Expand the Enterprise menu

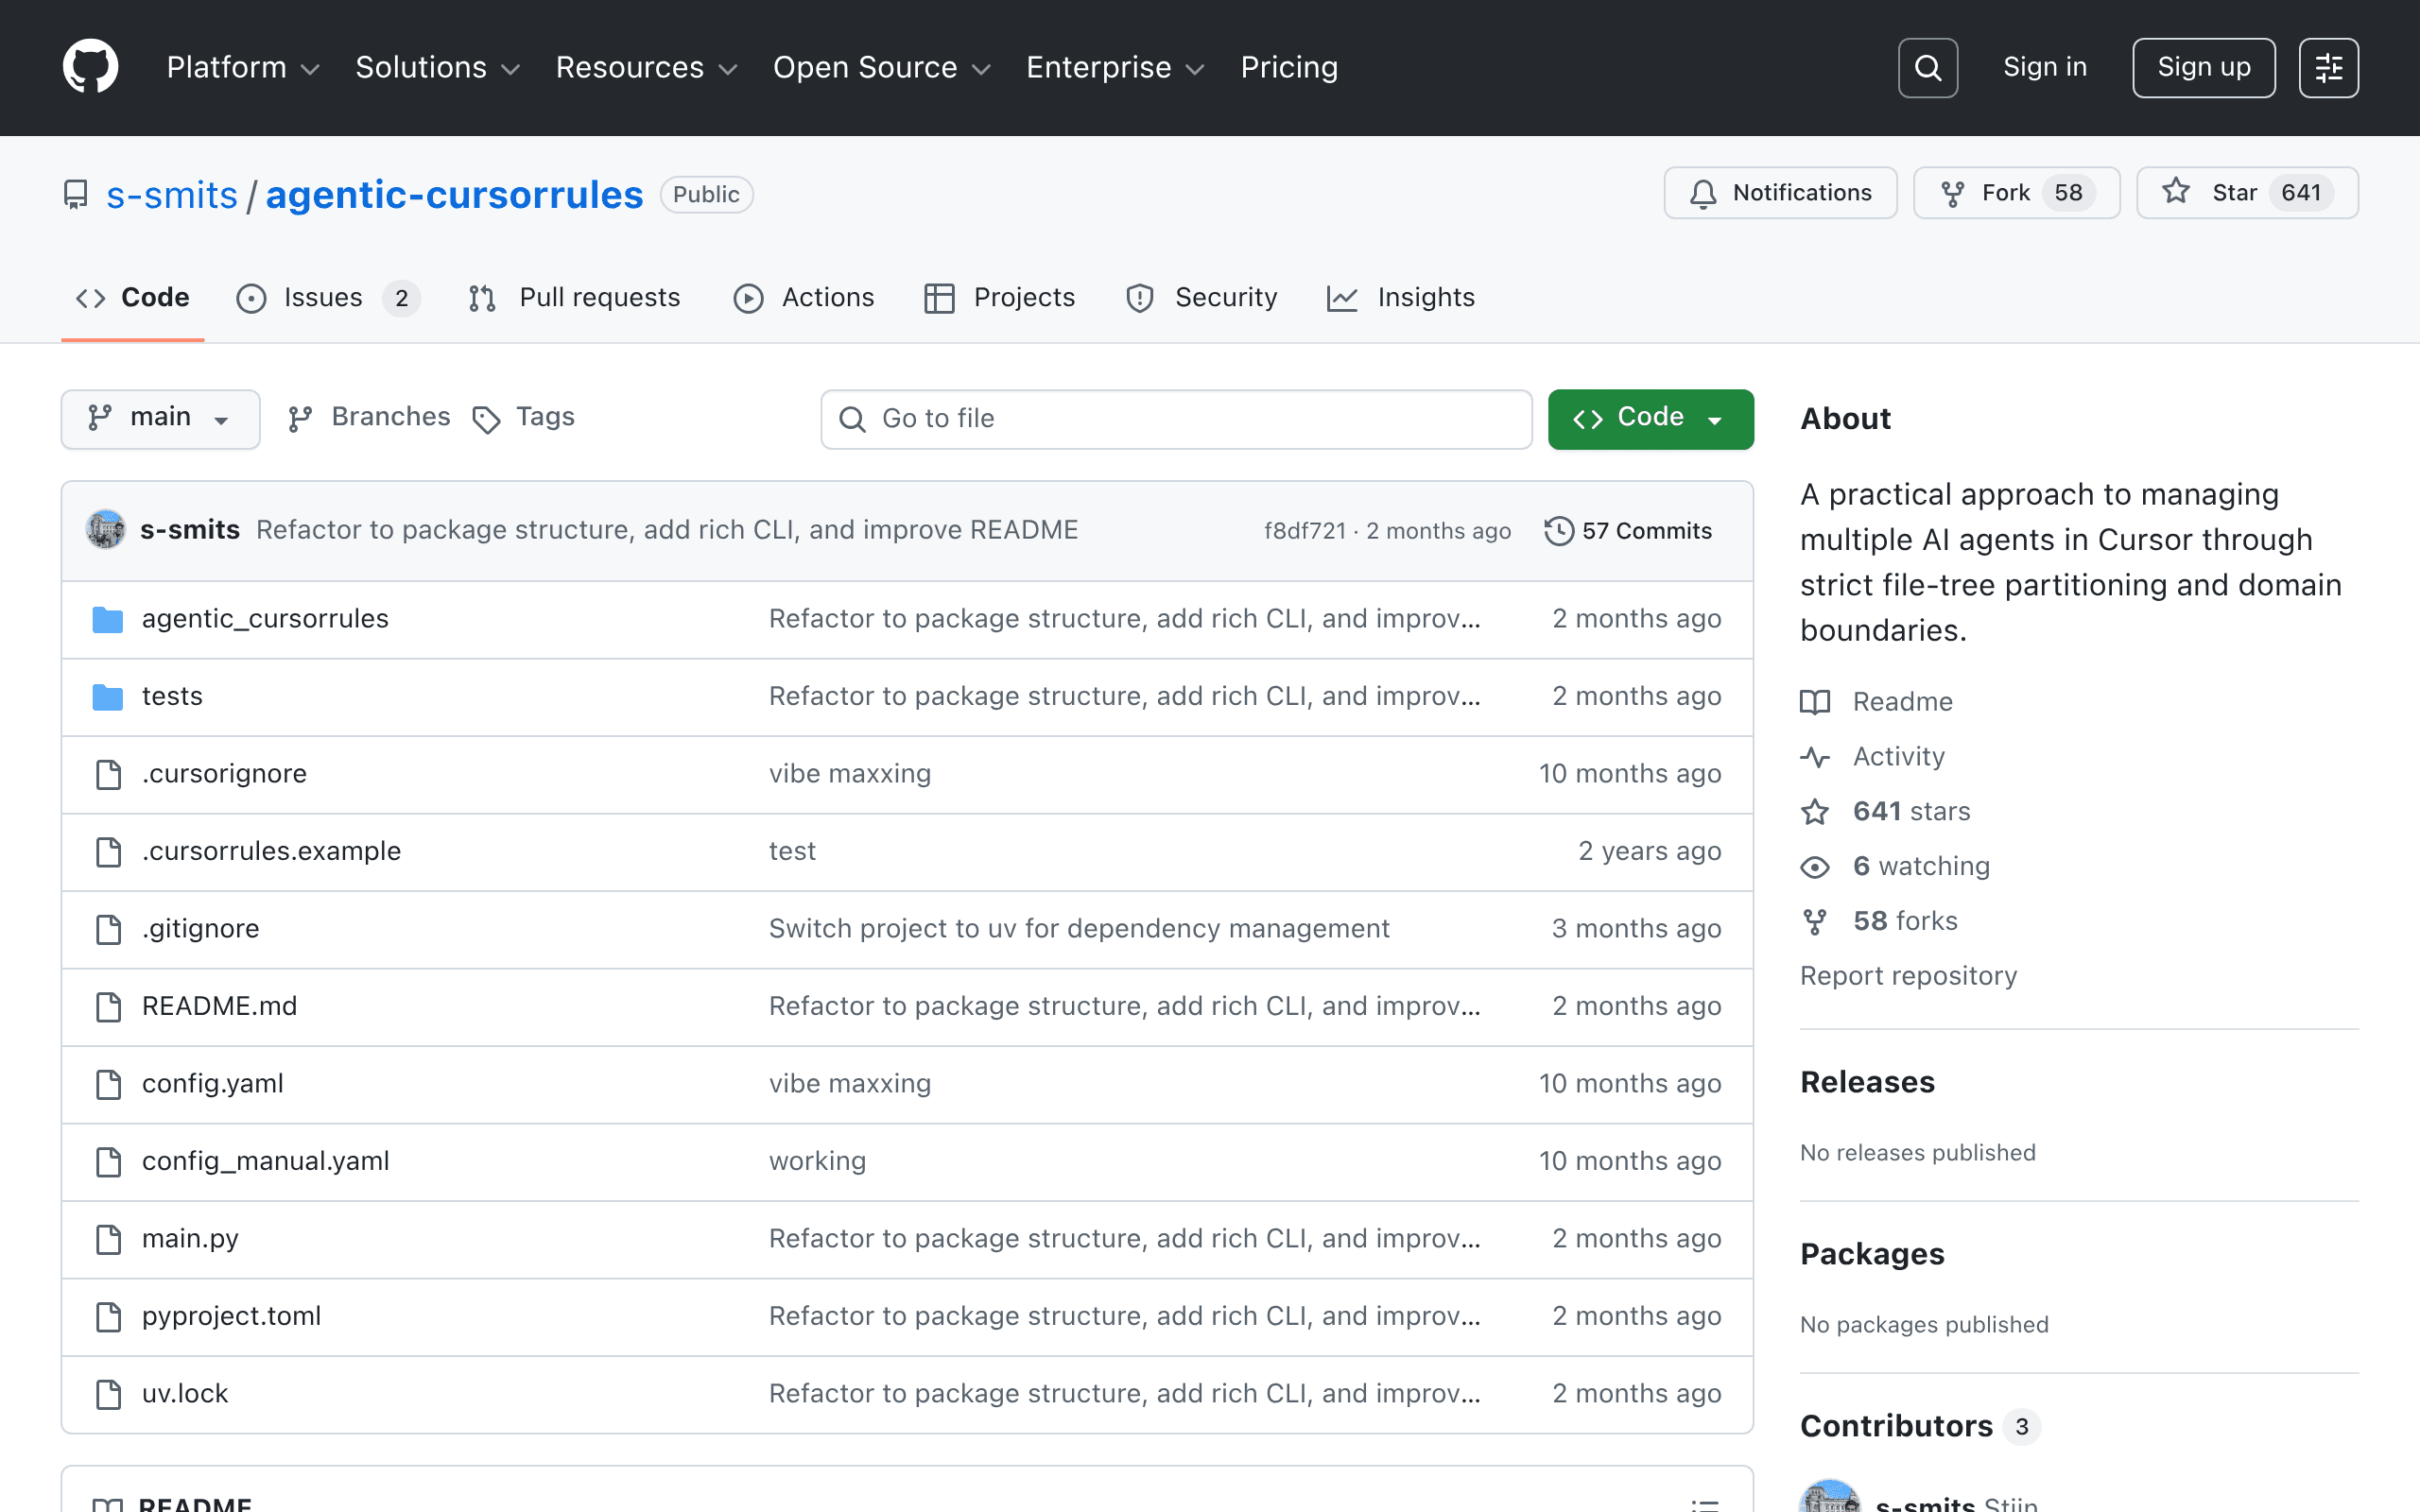point(1115,67)
